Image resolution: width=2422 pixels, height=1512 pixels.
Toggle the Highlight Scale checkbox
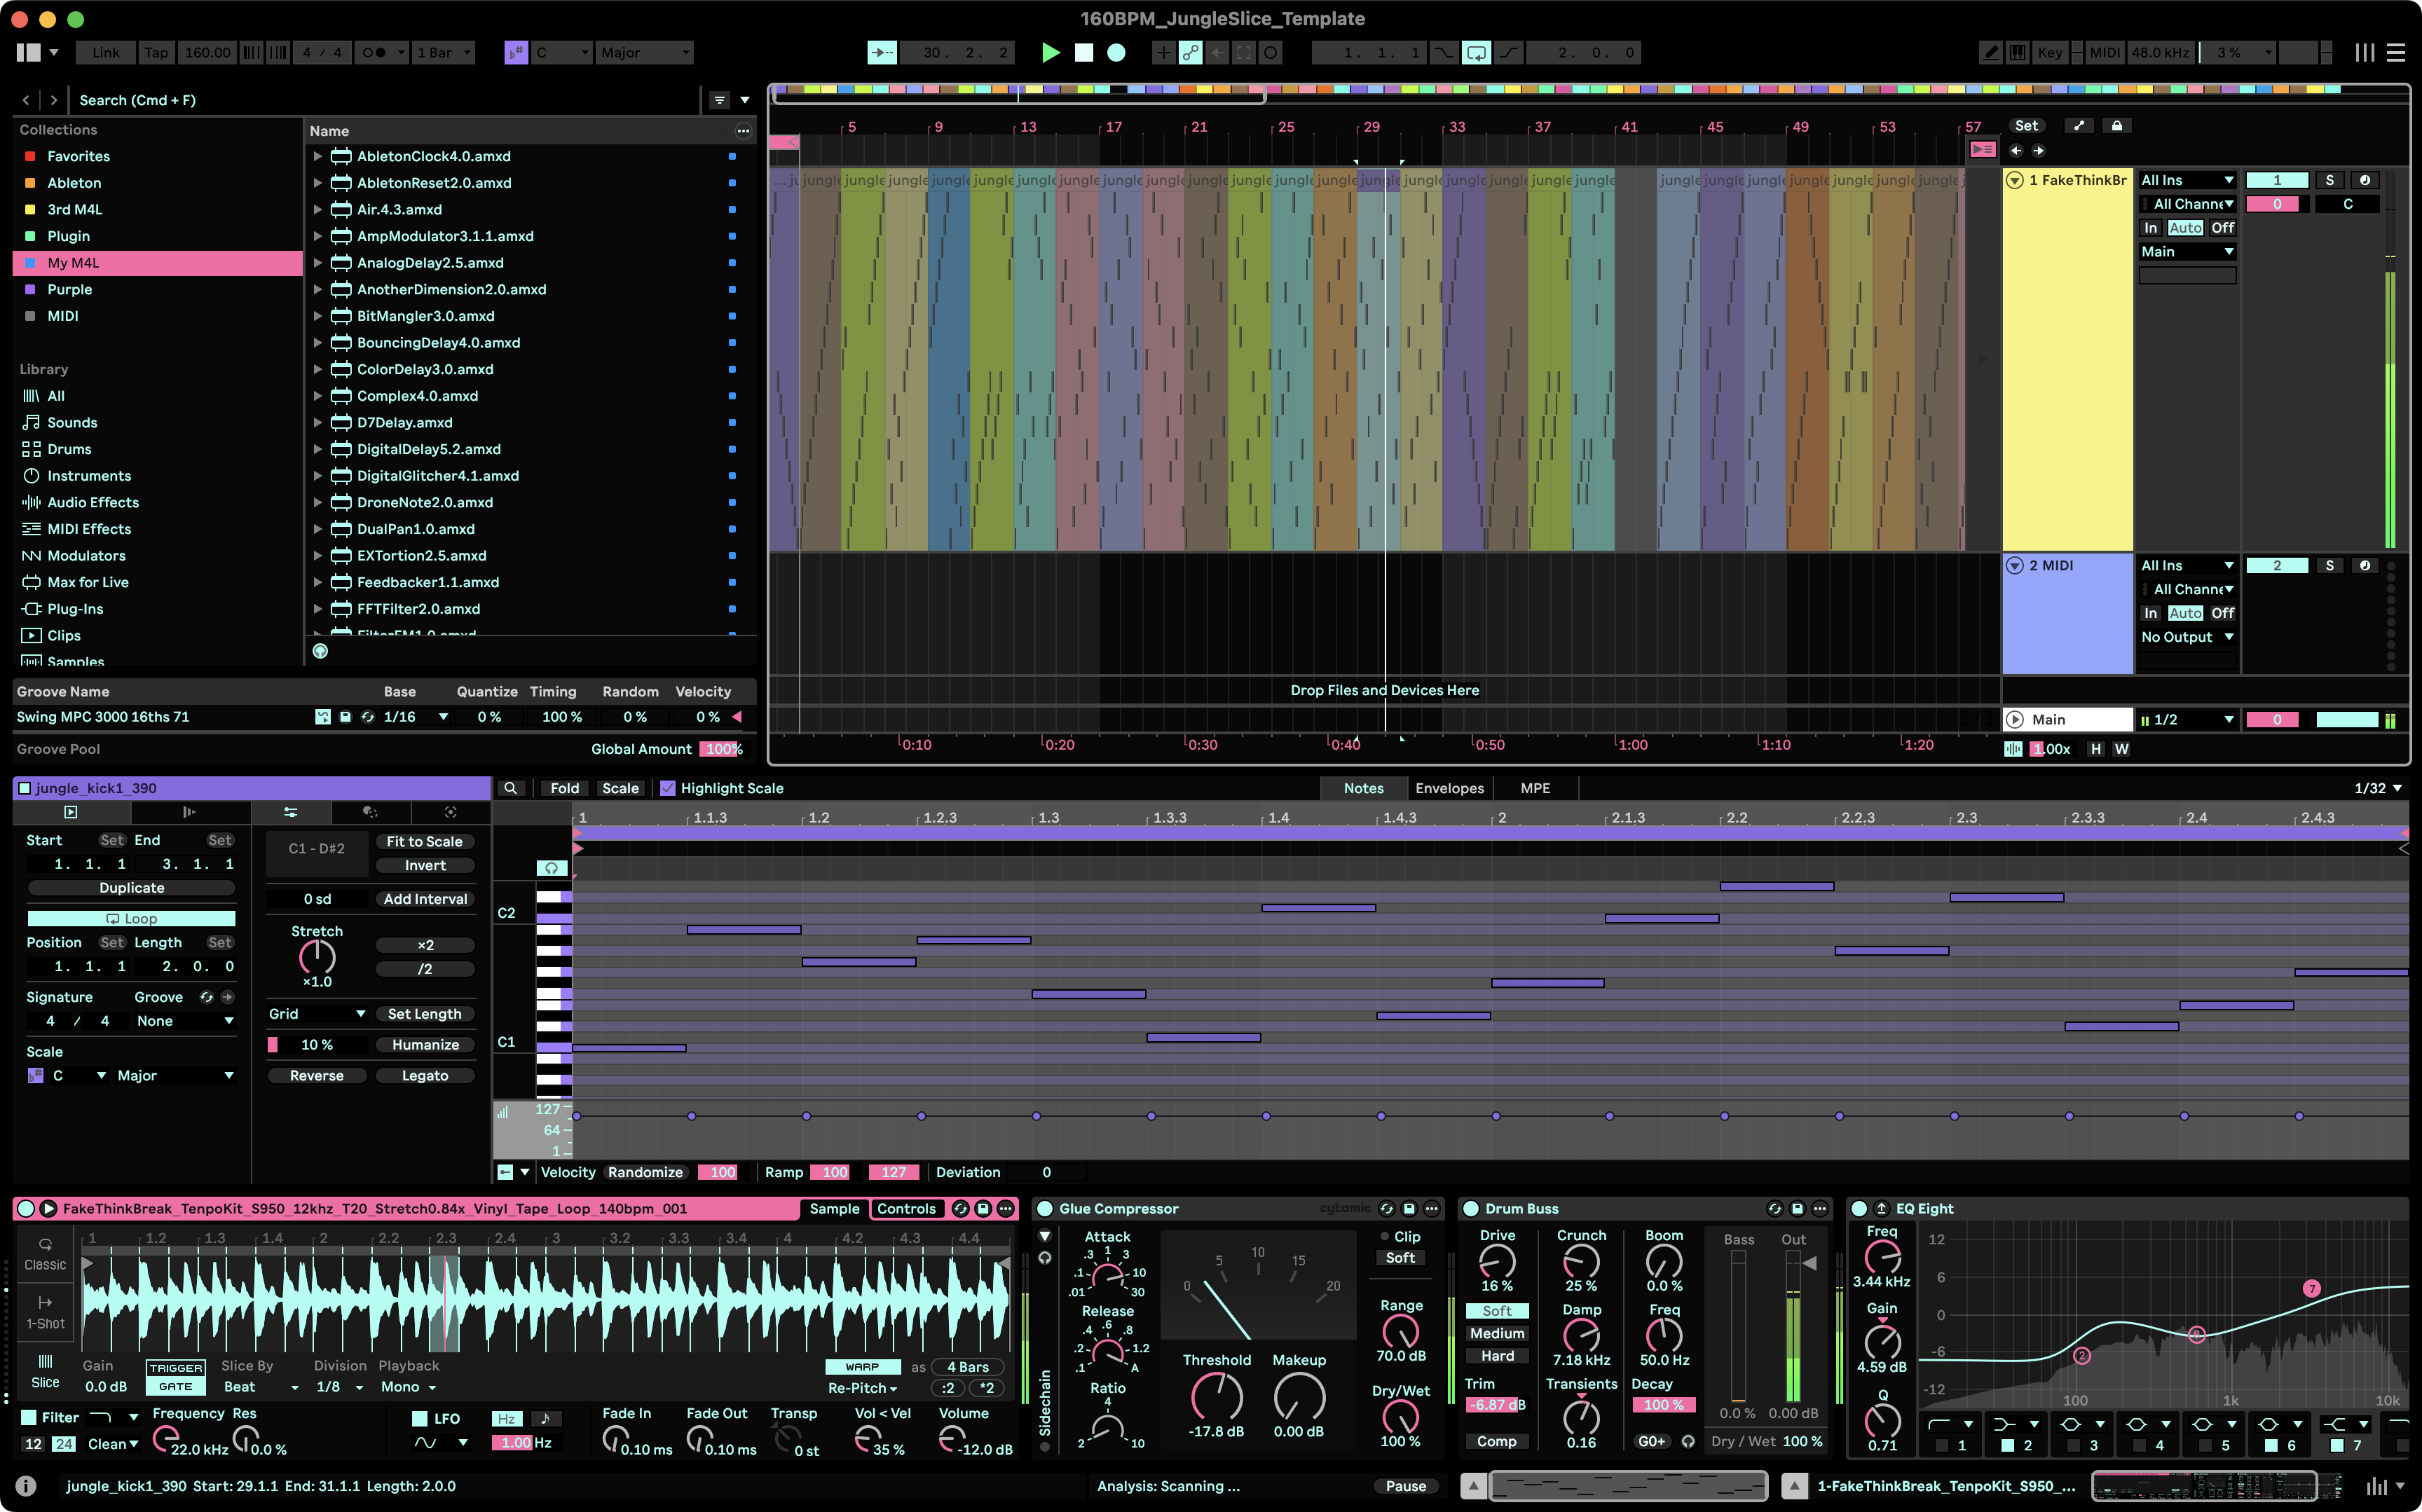668,788
